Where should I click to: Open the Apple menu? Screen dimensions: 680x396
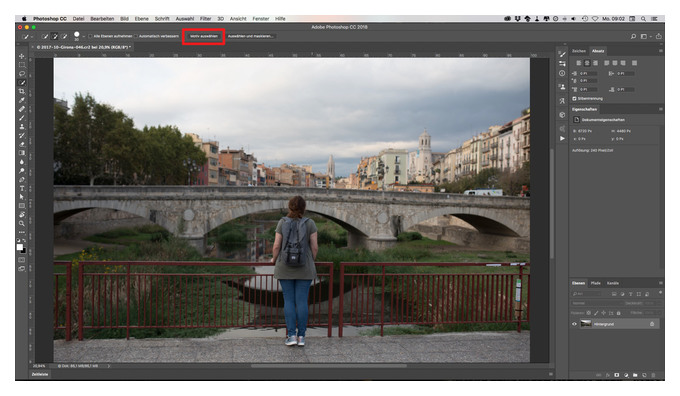tap(24, 19)
